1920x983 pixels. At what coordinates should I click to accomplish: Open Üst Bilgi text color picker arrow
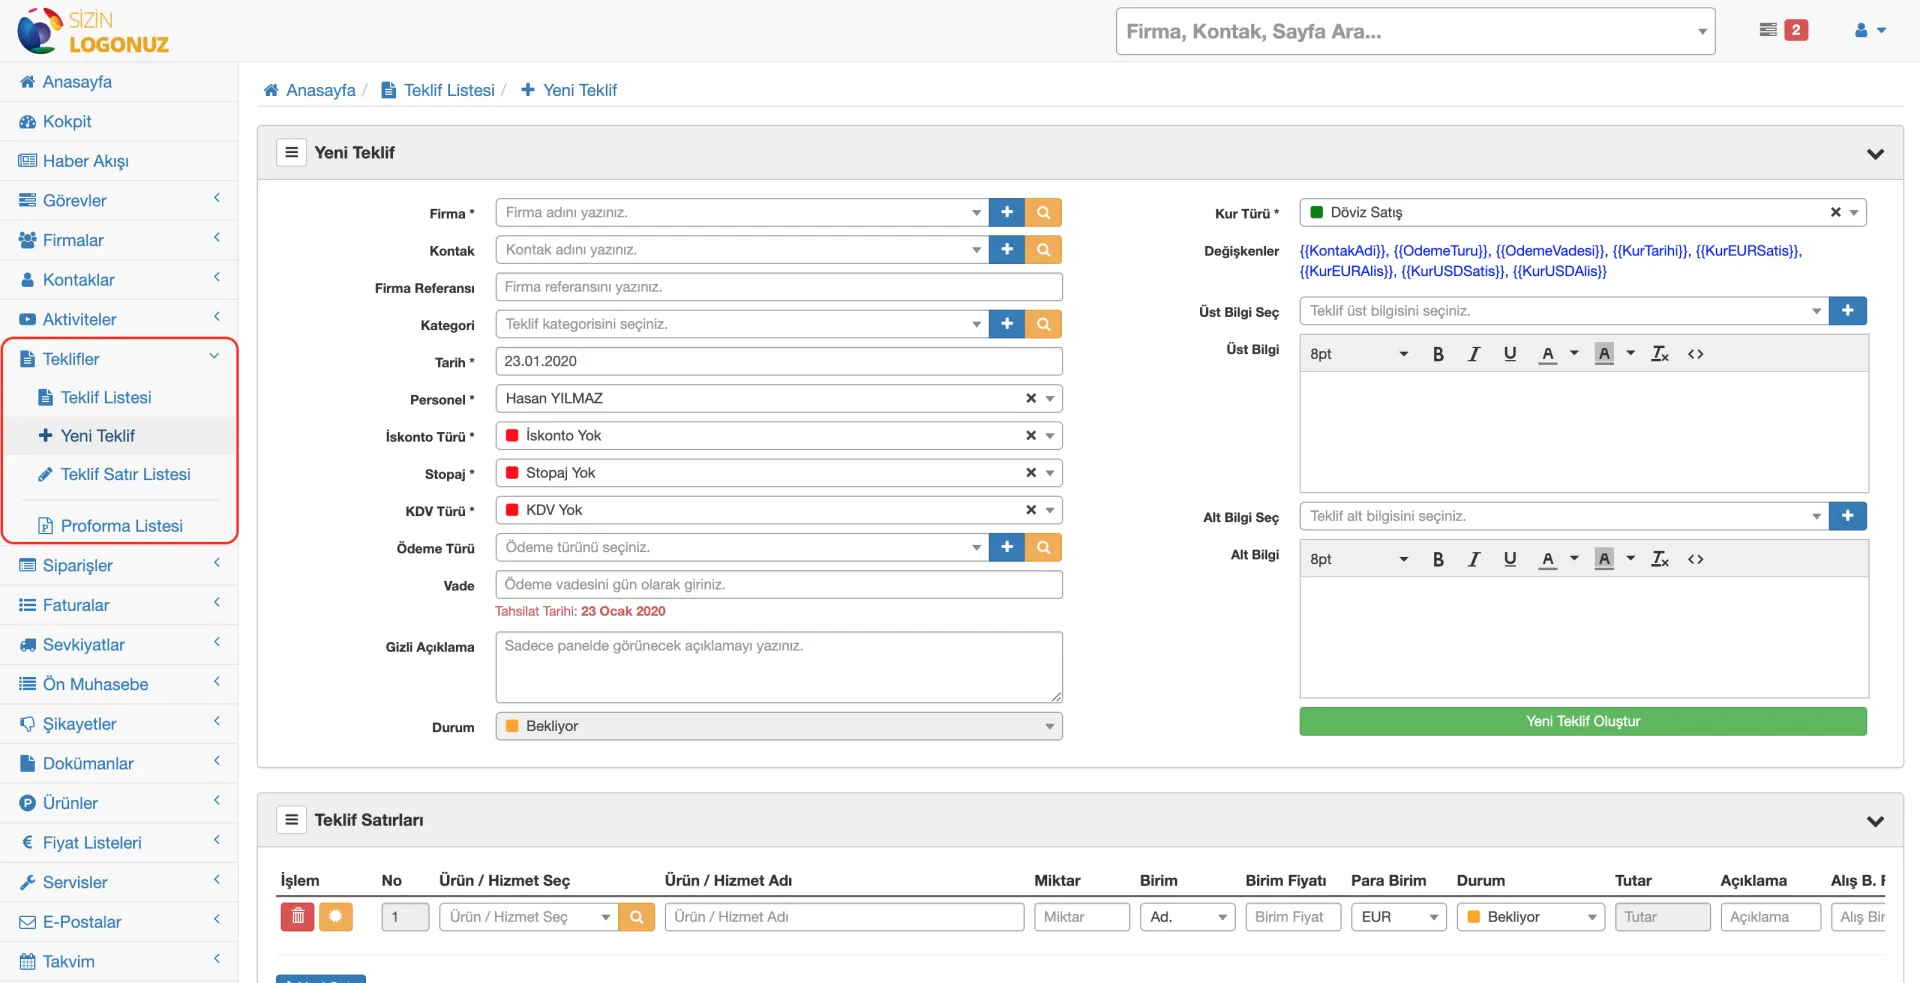[x=1574, y=353]
